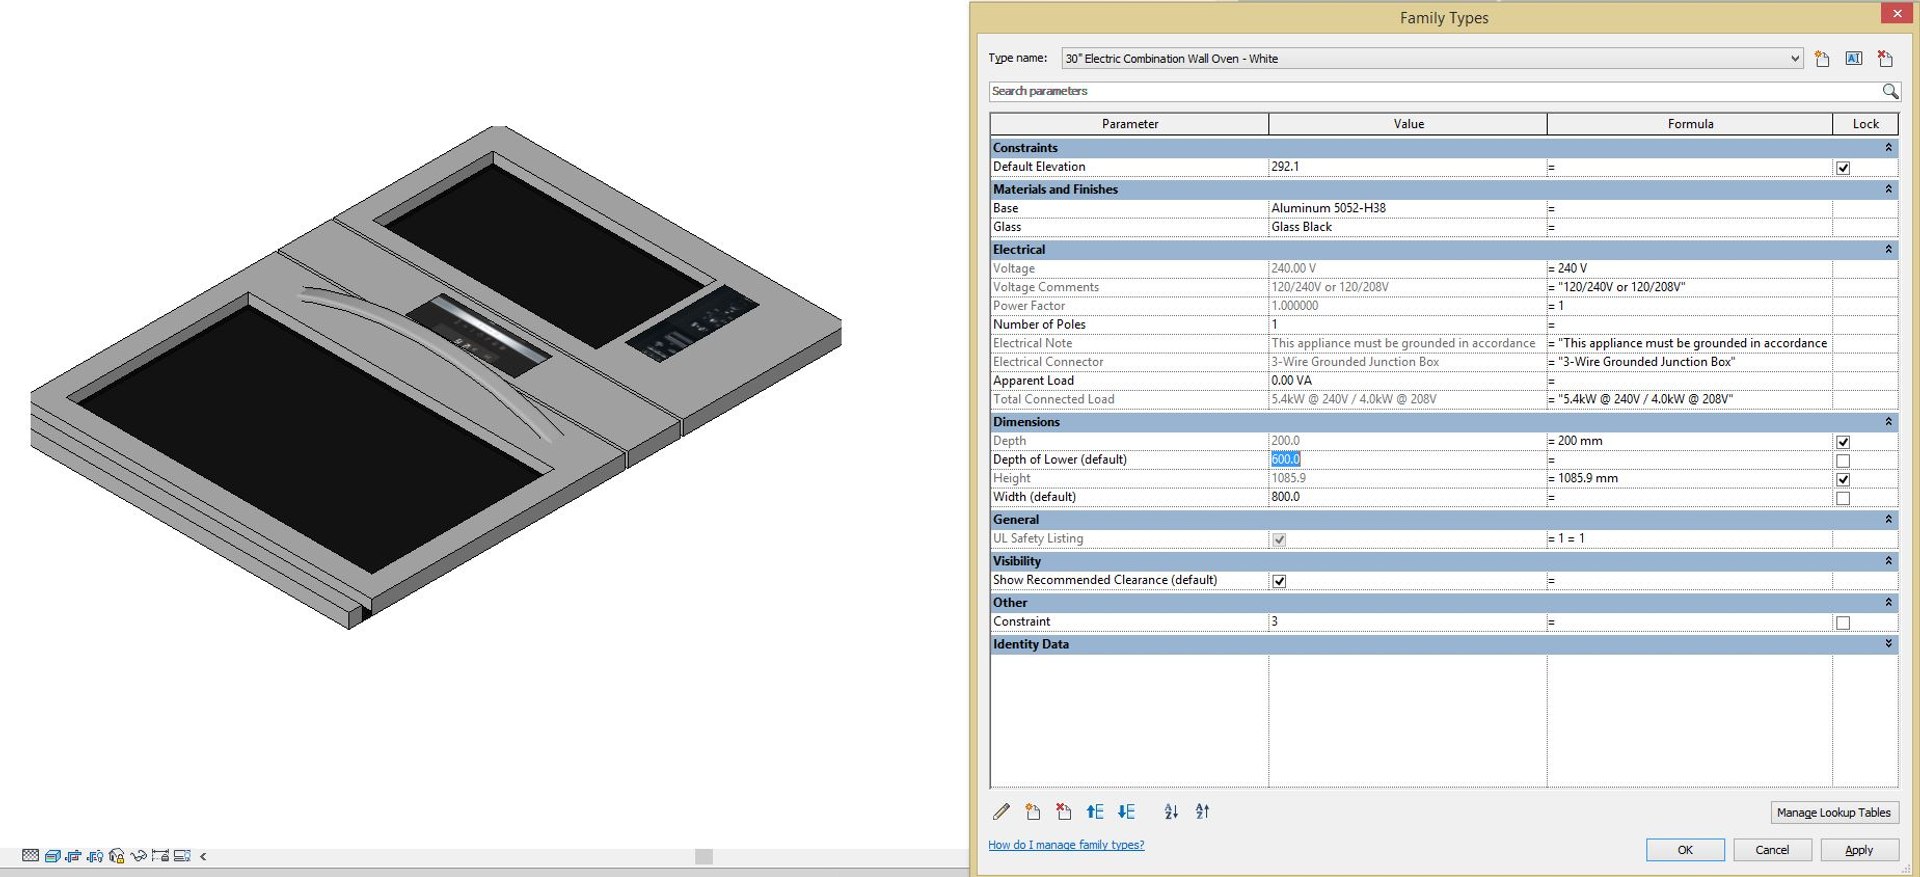Toggle the UL Safety Listing checkbox
1920x877 pixels.
1279,540
